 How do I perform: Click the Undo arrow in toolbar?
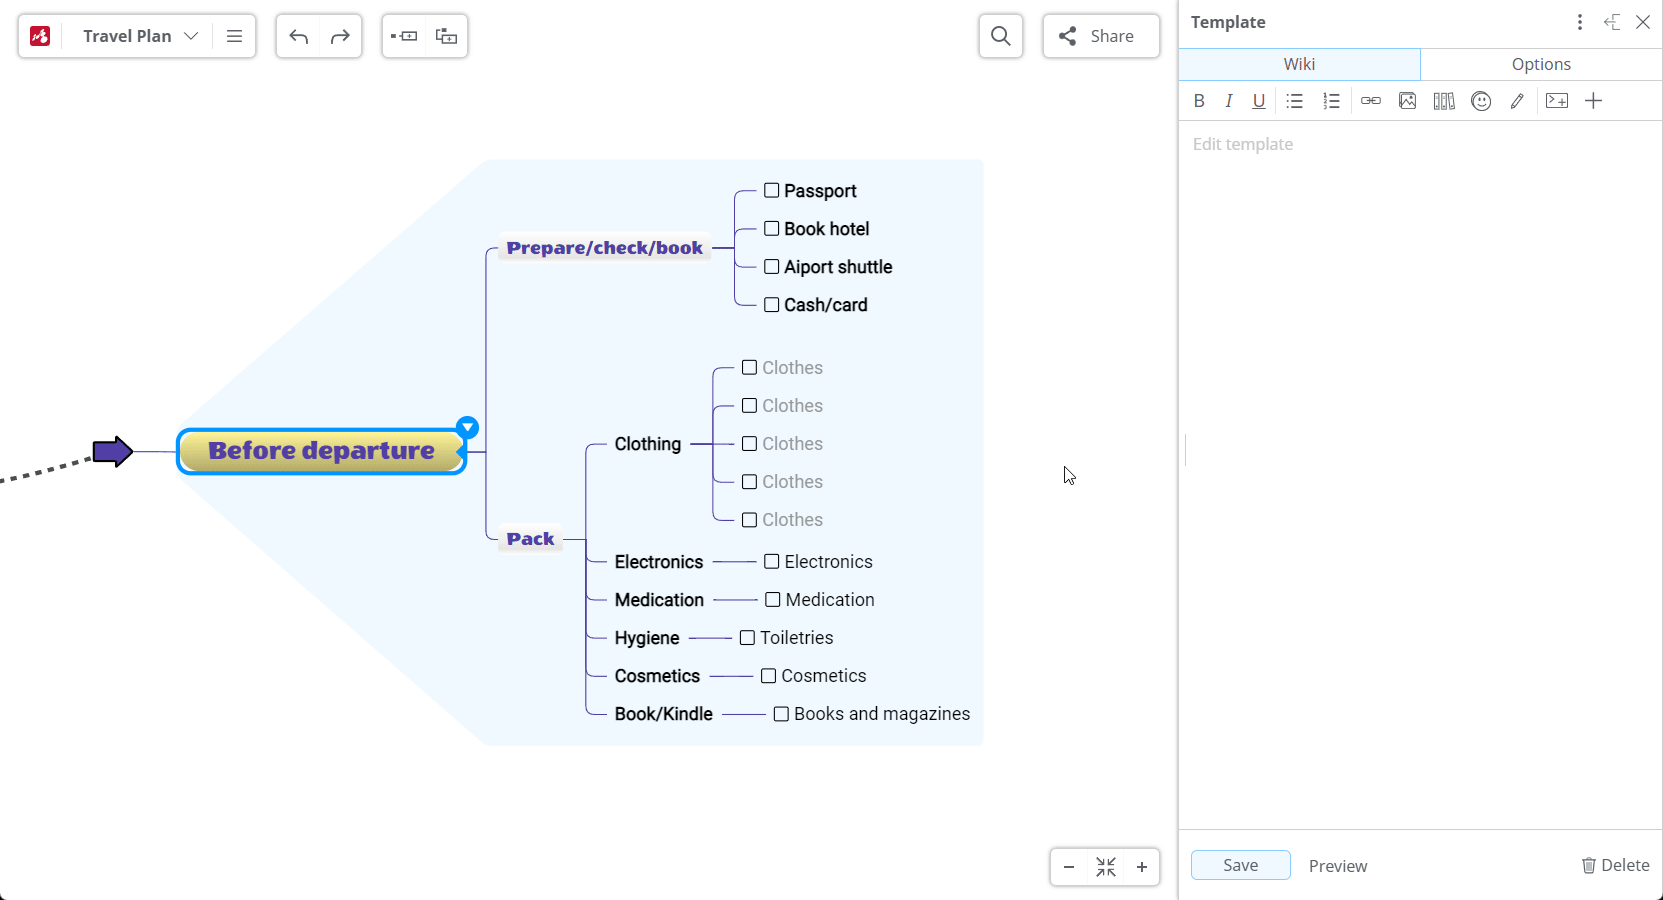pos(298,37)
